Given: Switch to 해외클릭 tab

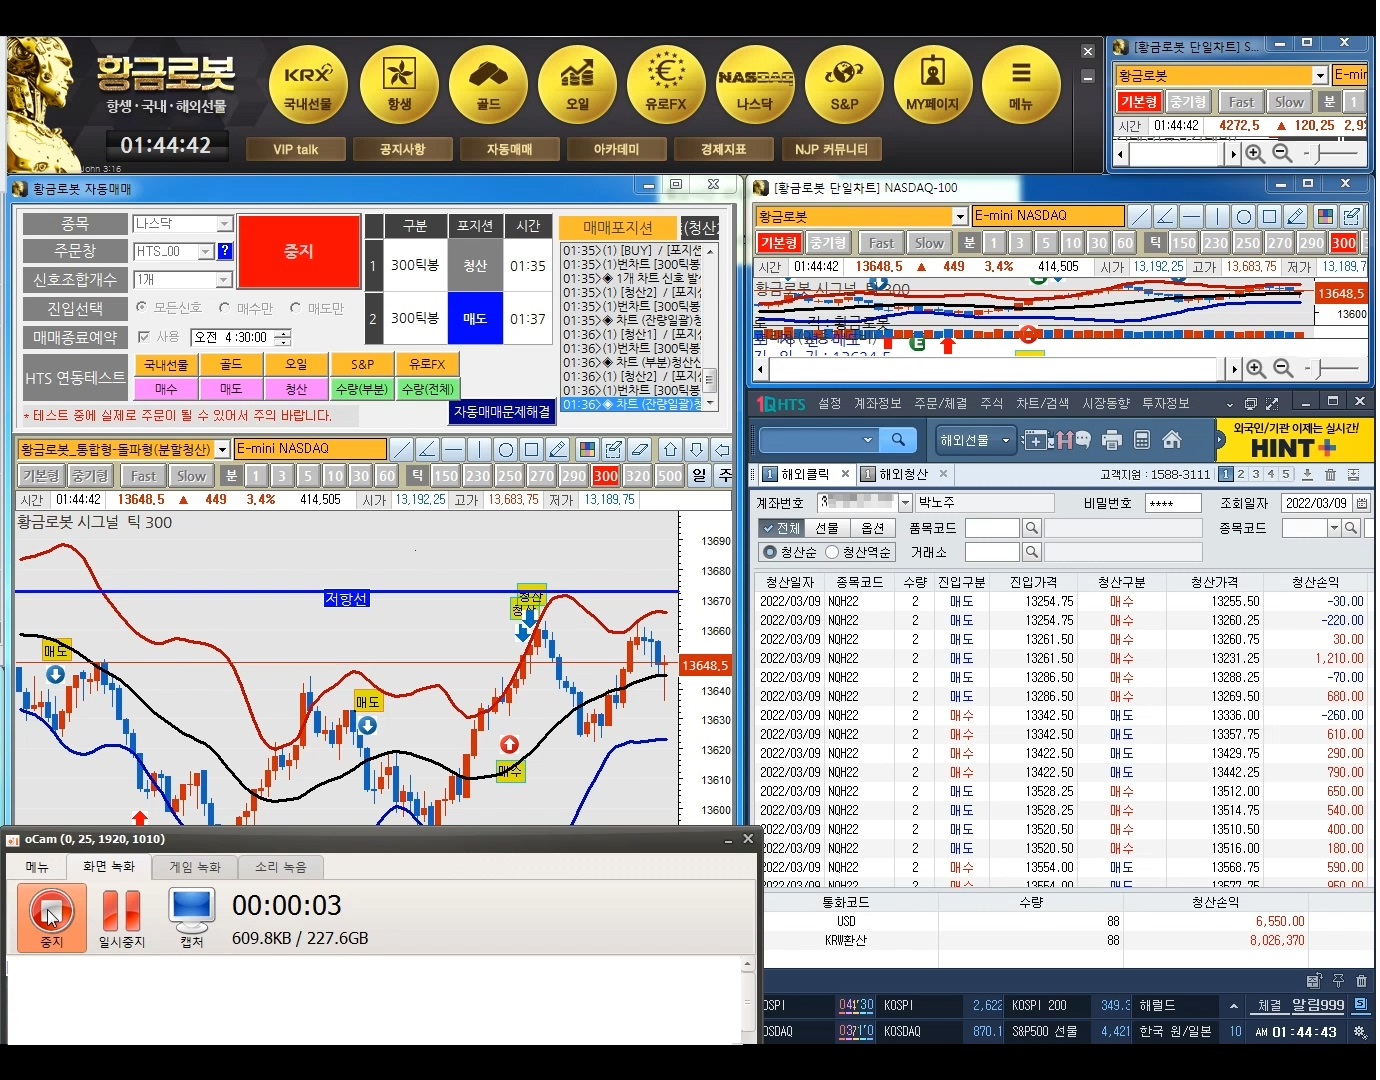Looking at the screenshot, I should pyautogui.click(x=805, y=474).
